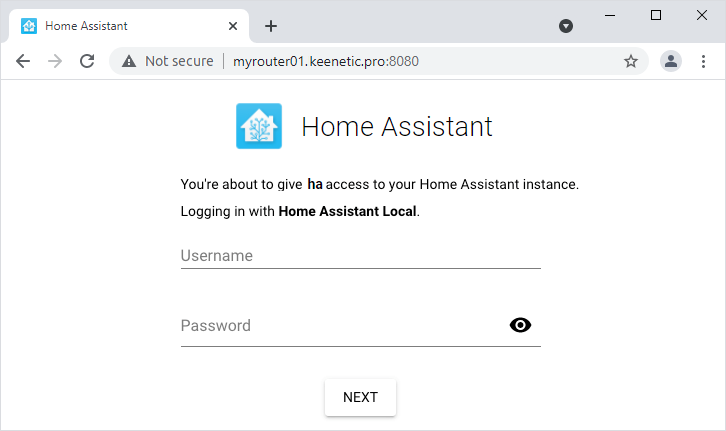Click the address bar URL text

(326, 61)
